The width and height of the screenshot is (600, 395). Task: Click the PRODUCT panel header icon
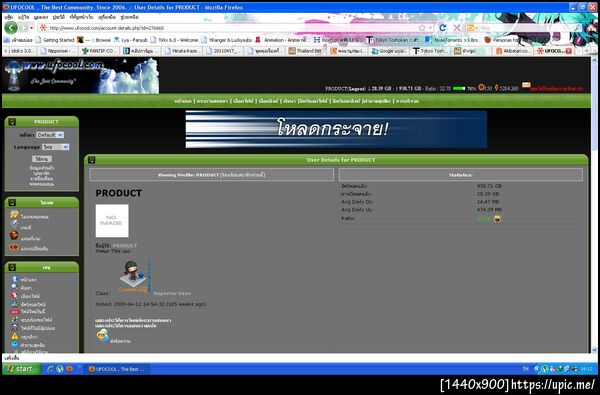12,122
